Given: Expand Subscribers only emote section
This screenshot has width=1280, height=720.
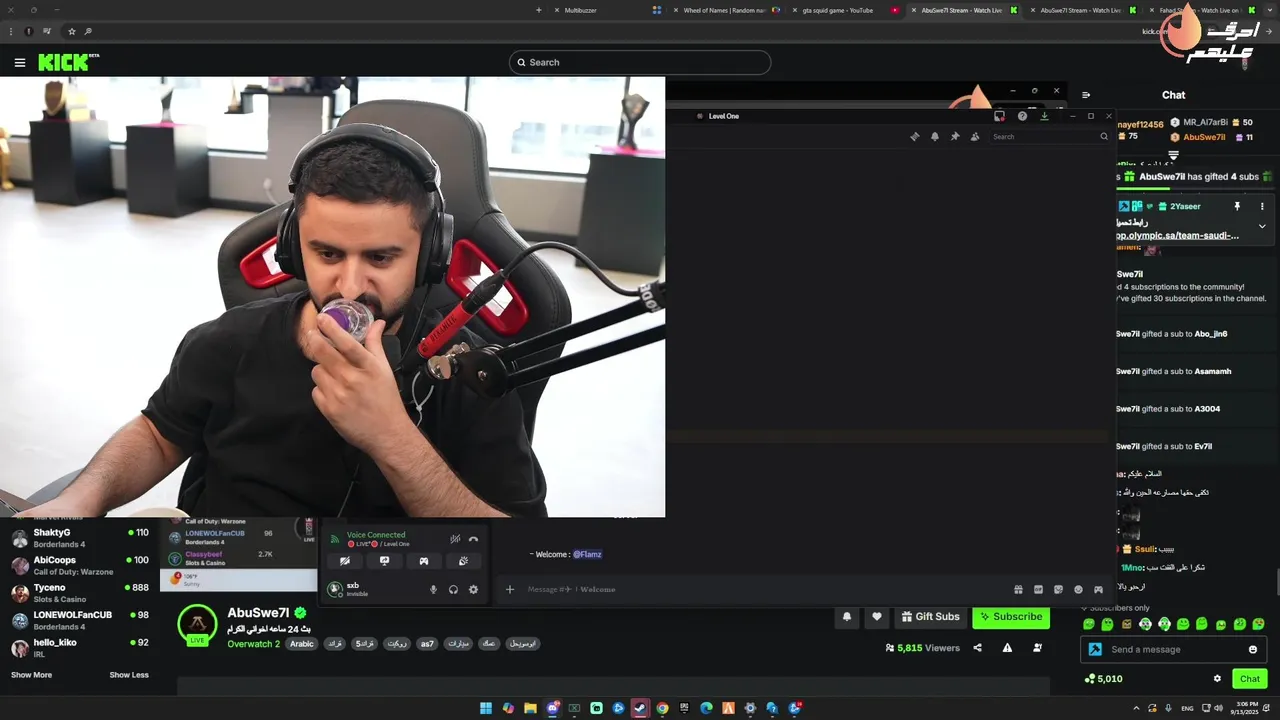Looking at the screenshot, I should [1115, 608].
